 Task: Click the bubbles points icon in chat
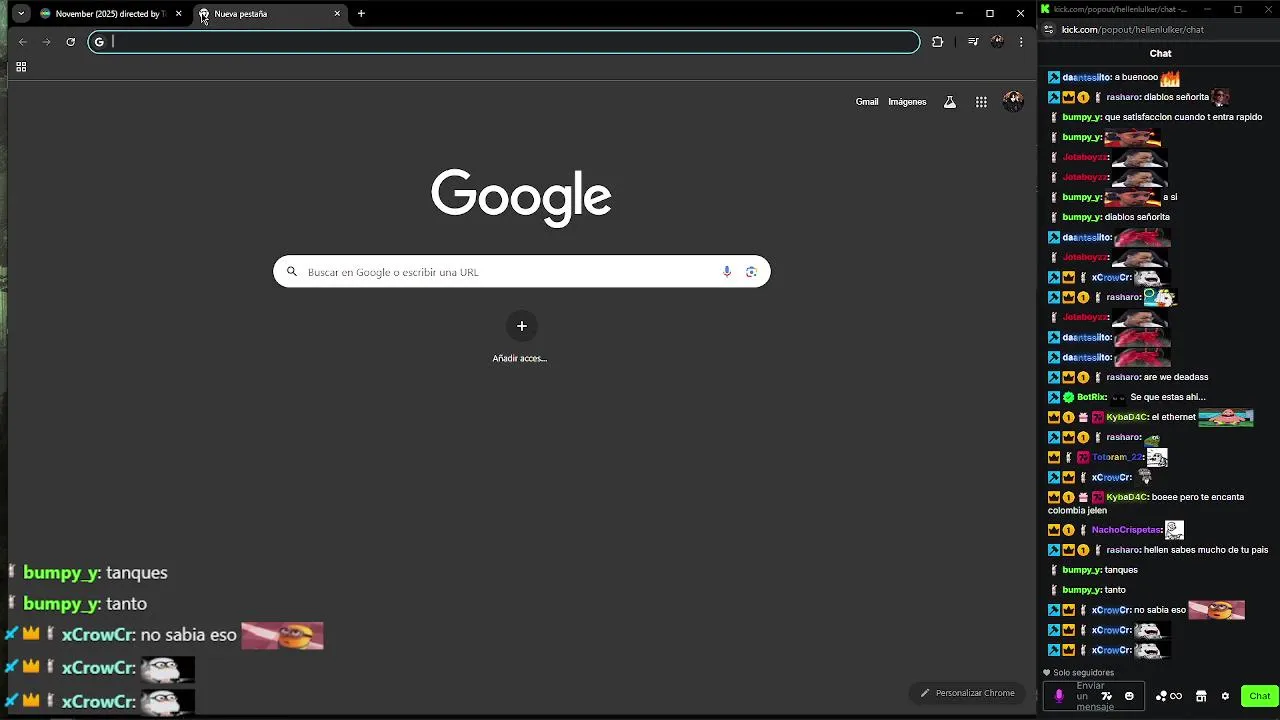(x=1161, y=696)
